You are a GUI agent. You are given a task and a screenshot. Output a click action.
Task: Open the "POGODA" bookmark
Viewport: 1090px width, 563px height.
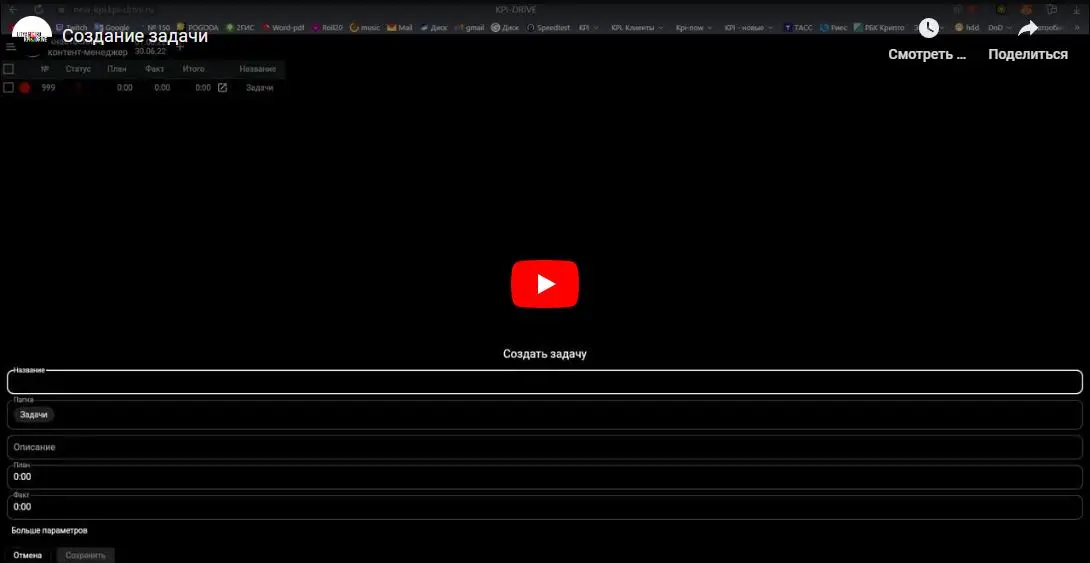(x=197, y=28)
